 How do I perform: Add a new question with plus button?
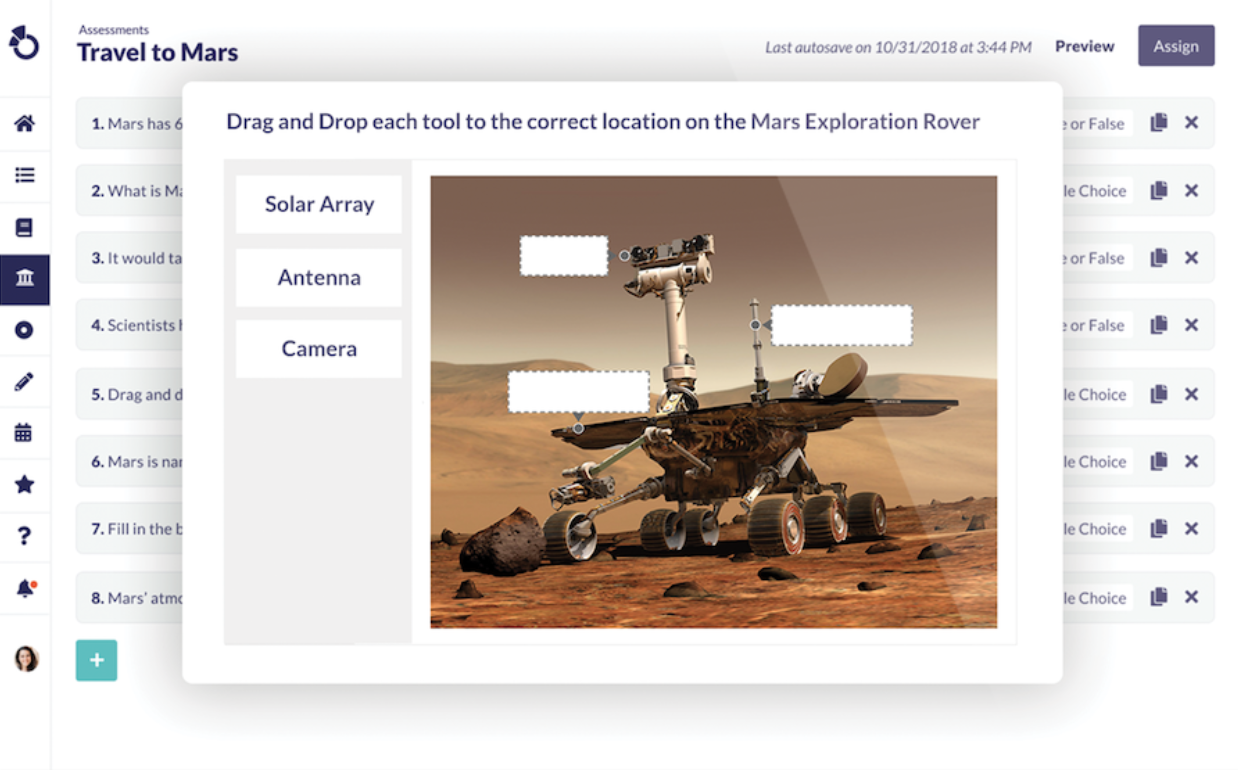pos(96,660)
